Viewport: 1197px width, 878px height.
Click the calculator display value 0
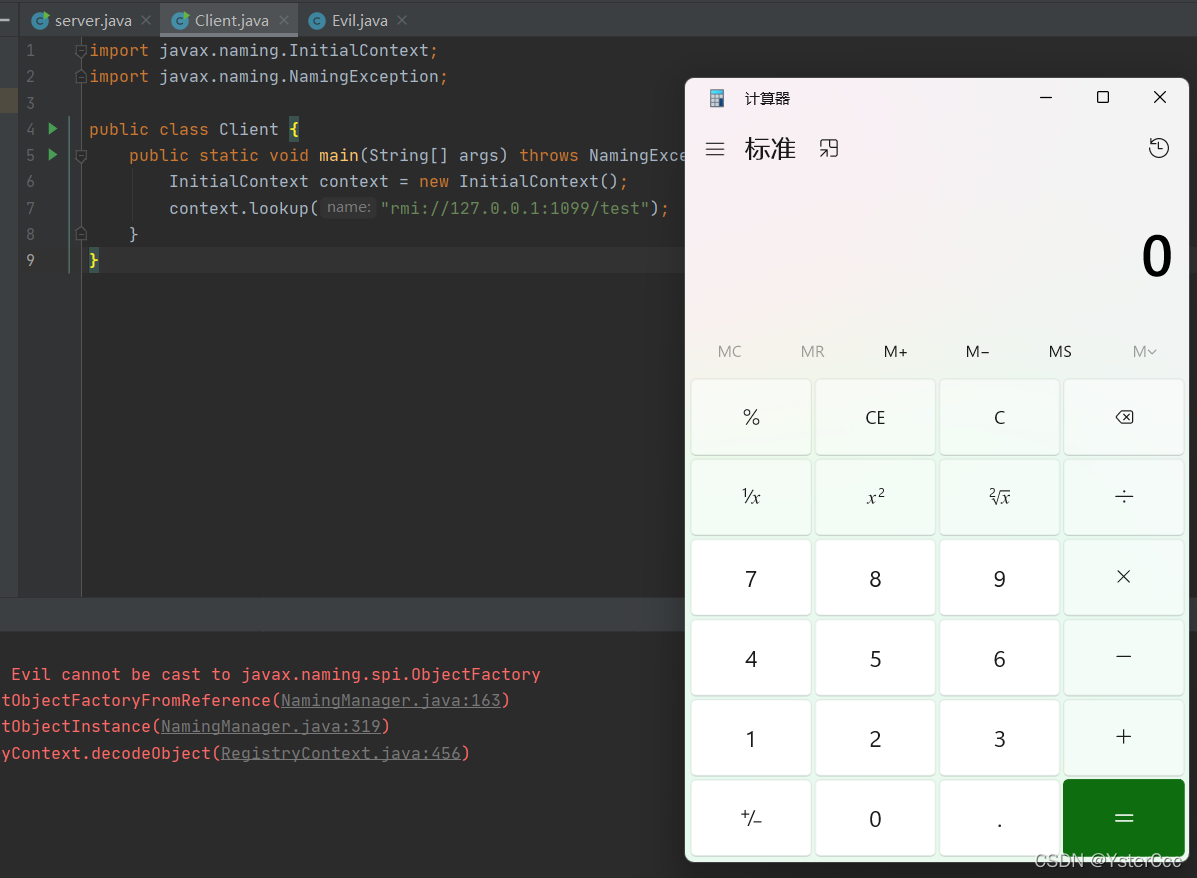click(1156, 256)
